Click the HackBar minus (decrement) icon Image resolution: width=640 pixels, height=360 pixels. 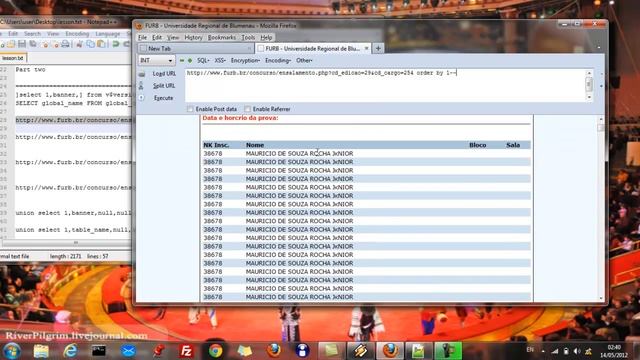point(182,60)
